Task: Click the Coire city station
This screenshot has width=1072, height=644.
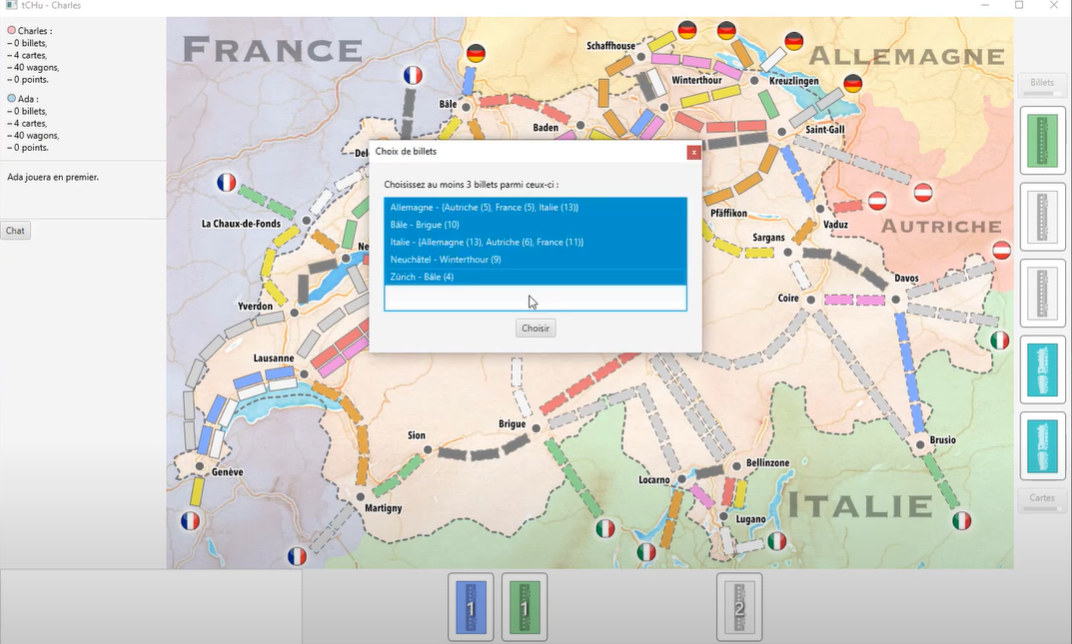Action: coord(811,299)
